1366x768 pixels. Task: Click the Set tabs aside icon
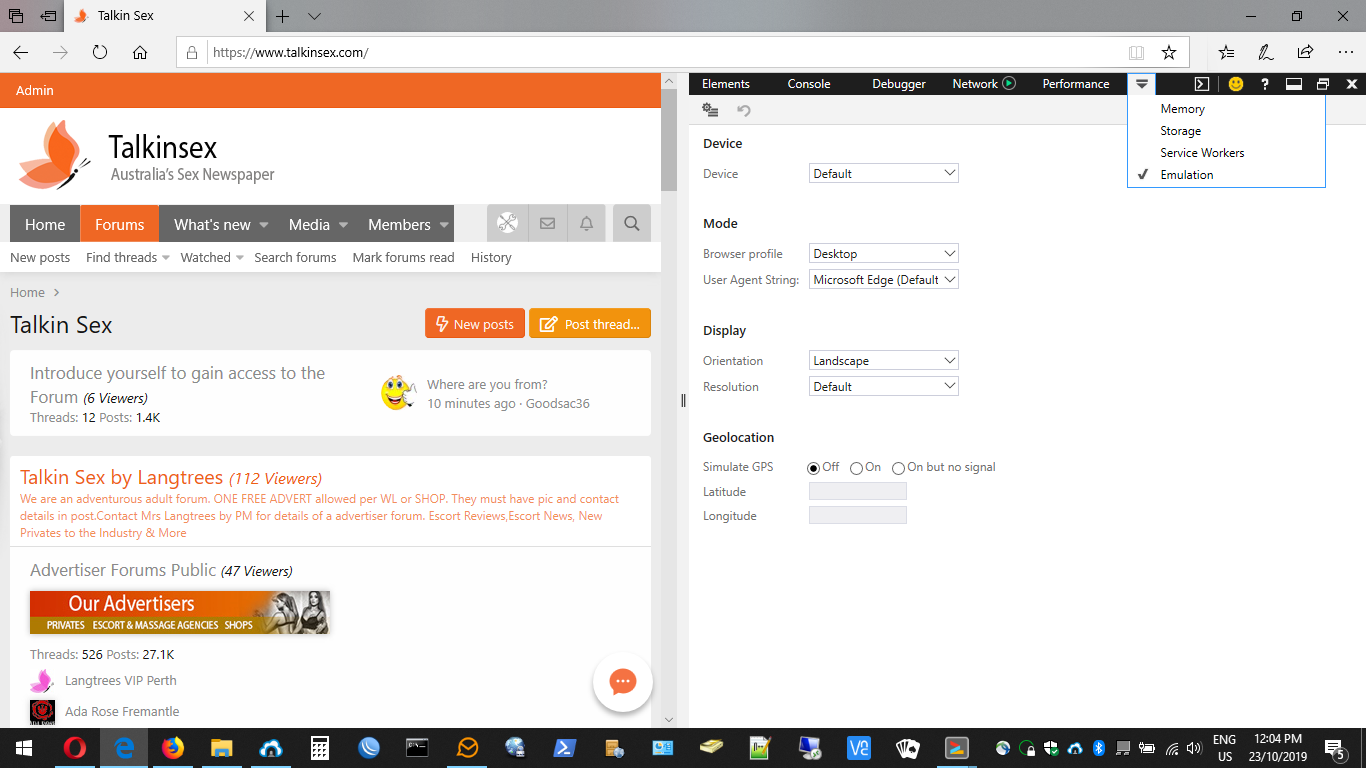(47, 16)
